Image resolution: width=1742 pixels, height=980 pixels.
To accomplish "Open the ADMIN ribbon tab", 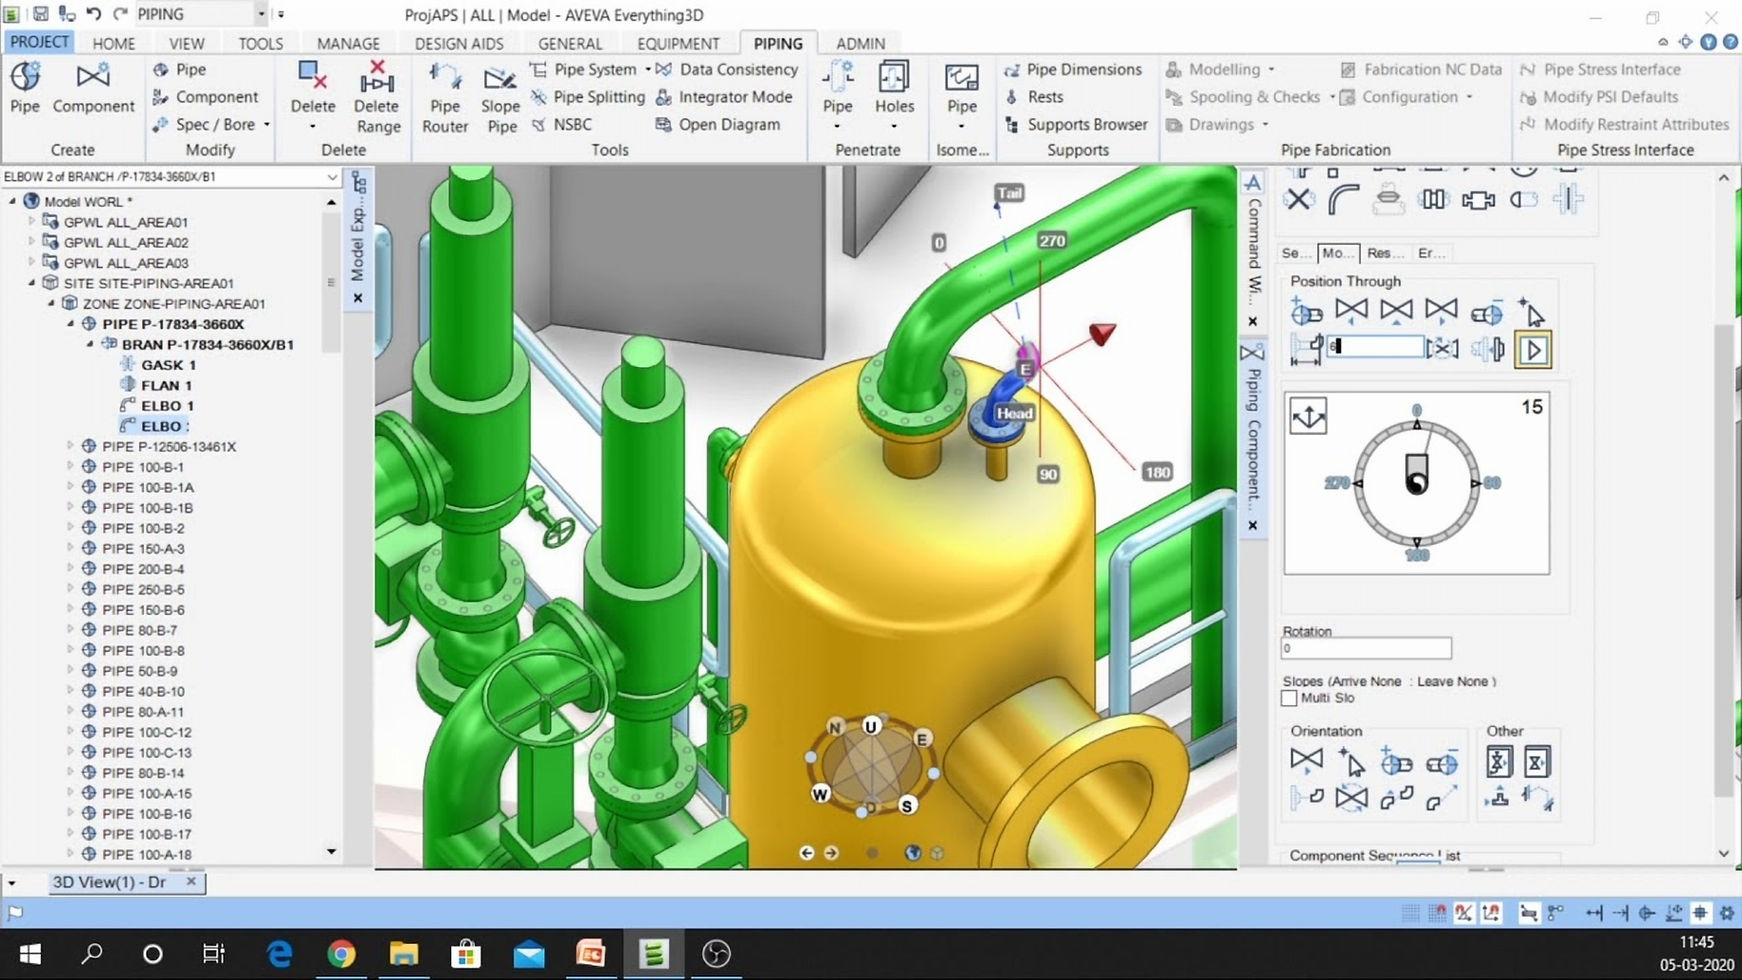I will point(860,43).
